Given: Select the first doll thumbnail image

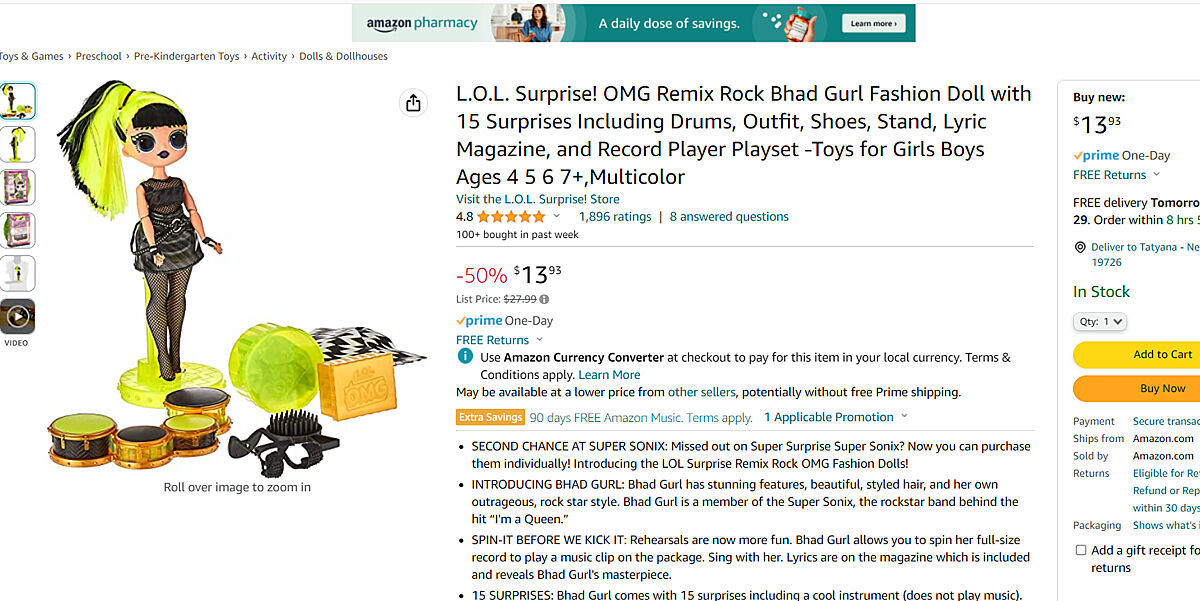Looking at the screenshot, I should [x=18, y=101].
